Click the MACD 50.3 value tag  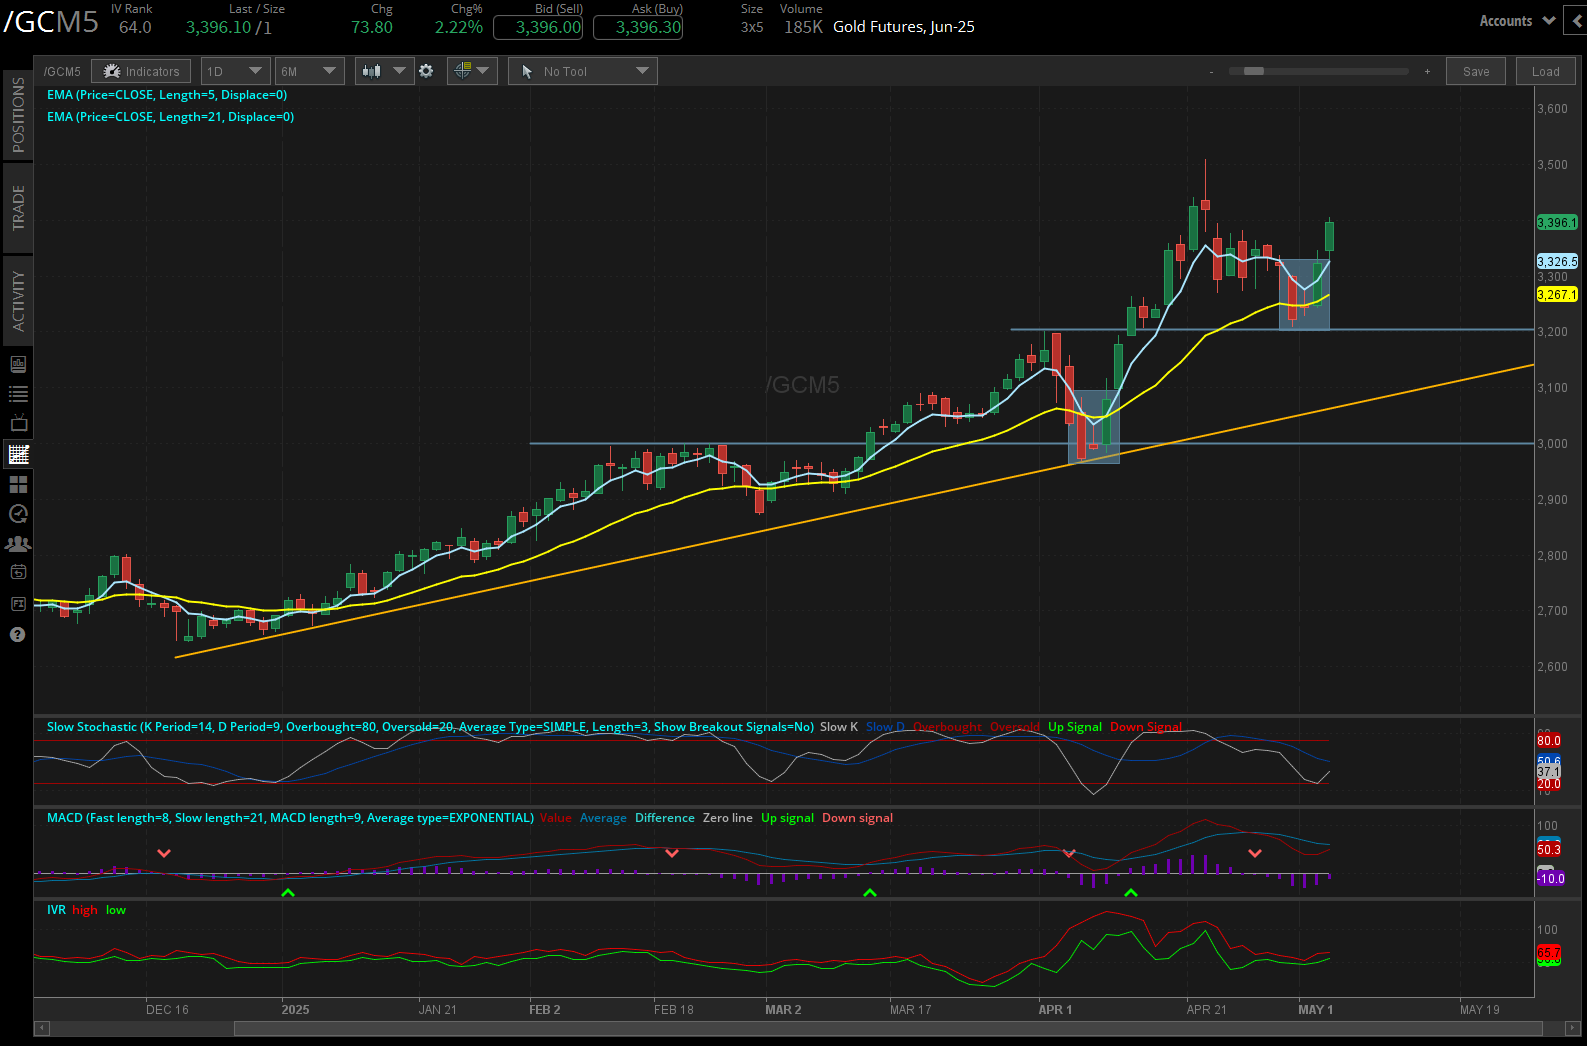[1549, 850]
